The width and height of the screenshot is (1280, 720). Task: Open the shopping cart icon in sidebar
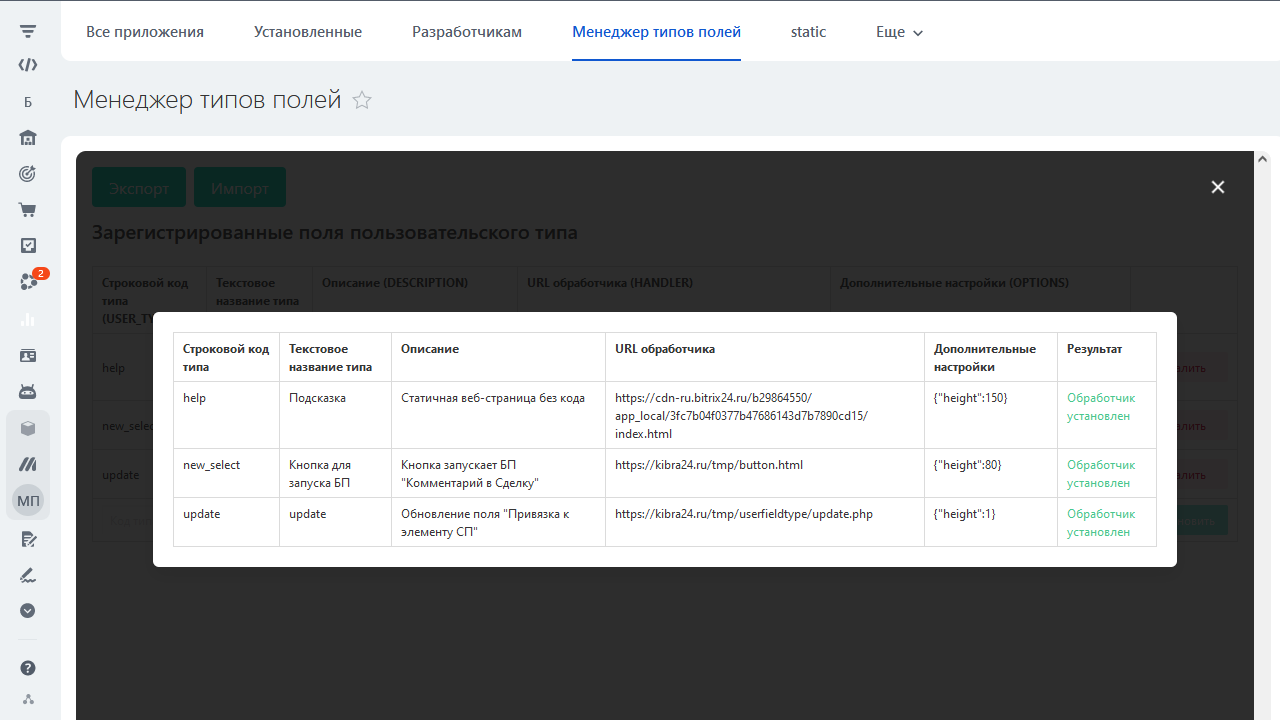[28, 210]
